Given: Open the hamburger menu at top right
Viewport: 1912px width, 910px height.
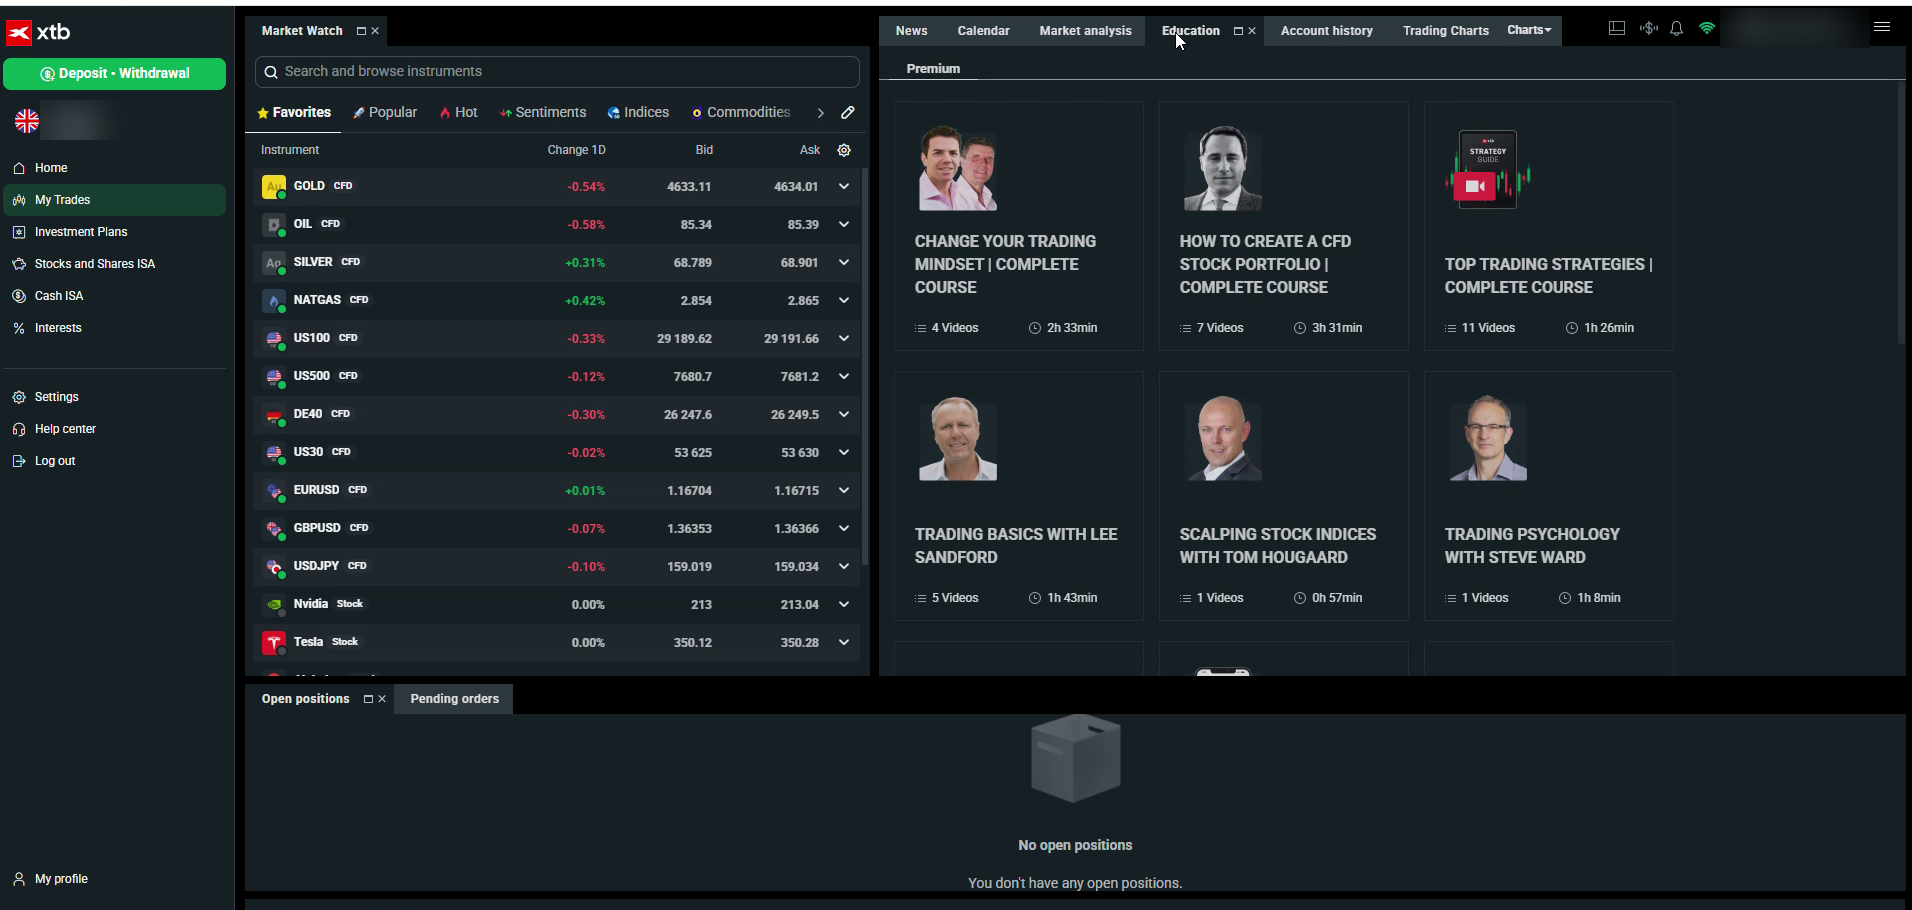Looking at the screenshot, I should pos(1882,28).
